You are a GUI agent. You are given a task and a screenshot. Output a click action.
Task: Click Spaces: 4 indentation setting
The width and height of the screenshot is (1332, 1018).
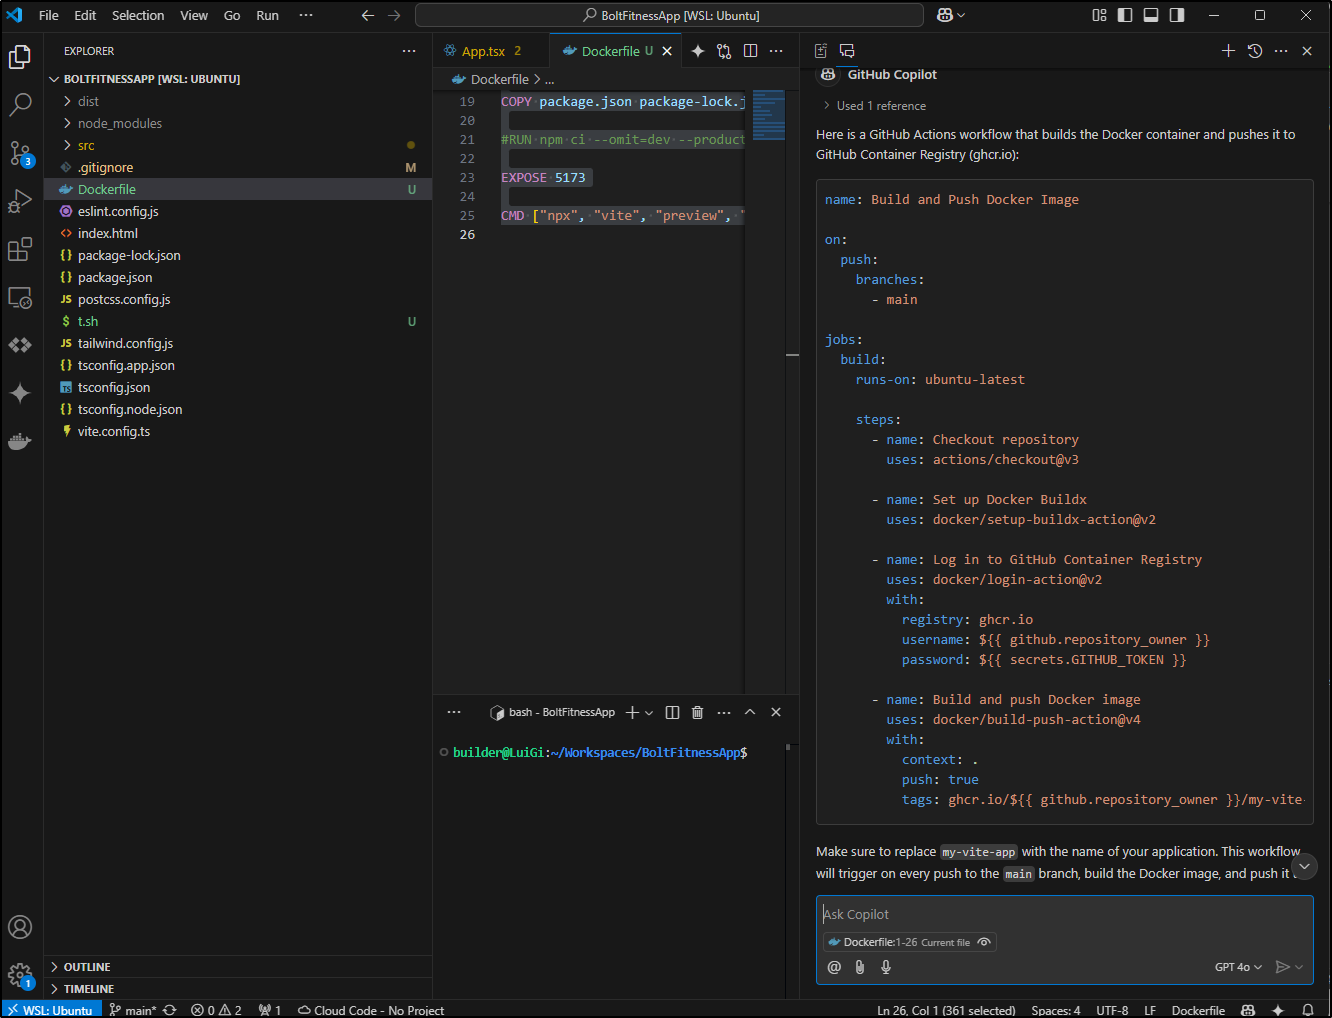tap(1055, 1010)
